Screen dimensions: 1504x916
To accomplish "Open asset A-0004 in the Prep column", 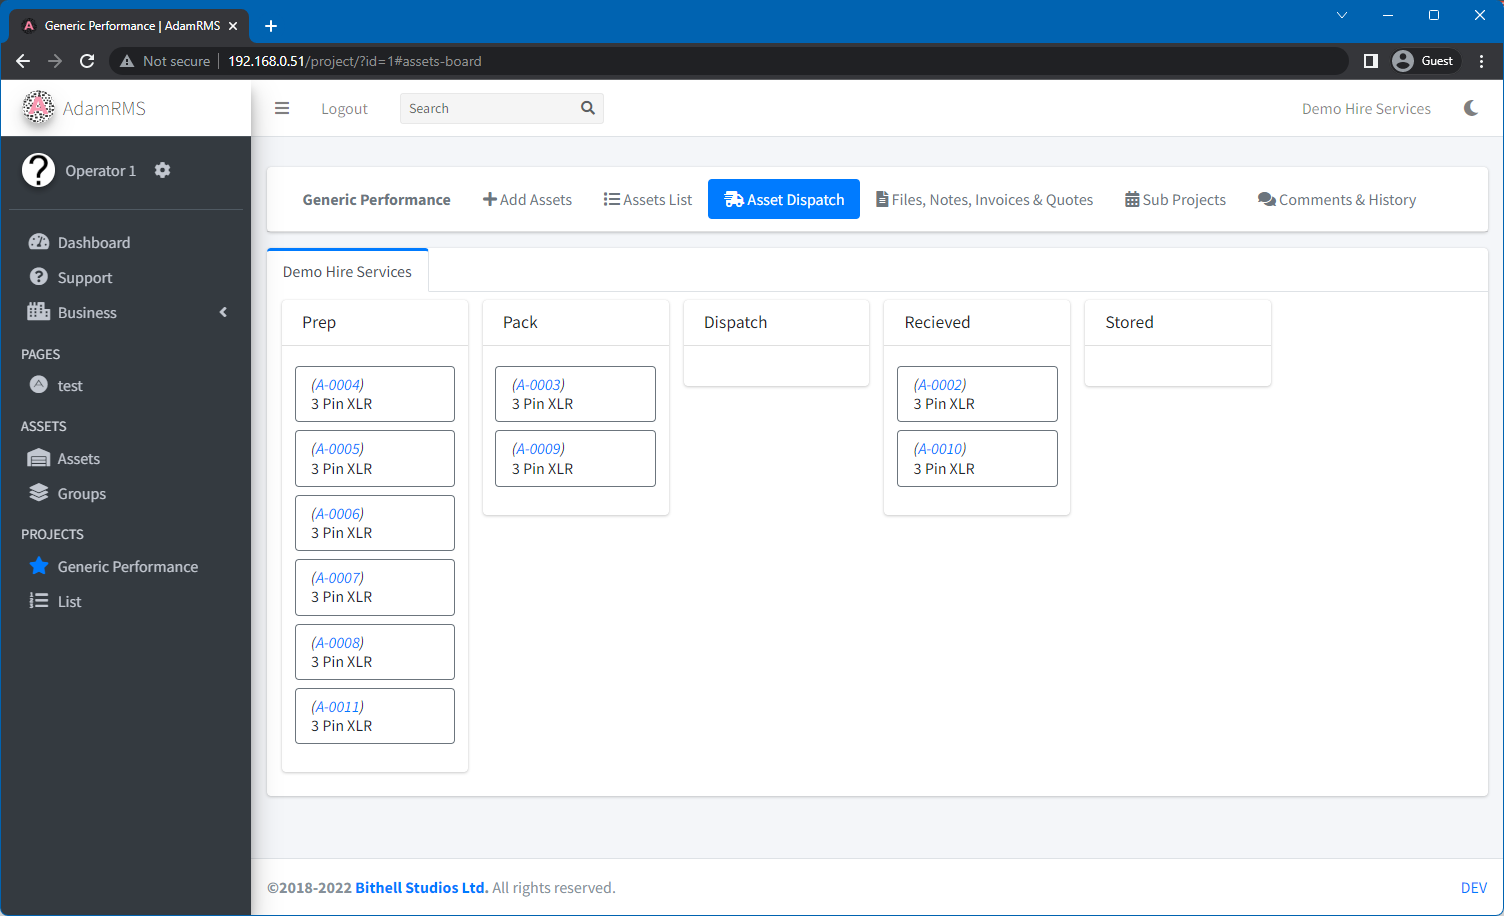I will coord(375,393).
